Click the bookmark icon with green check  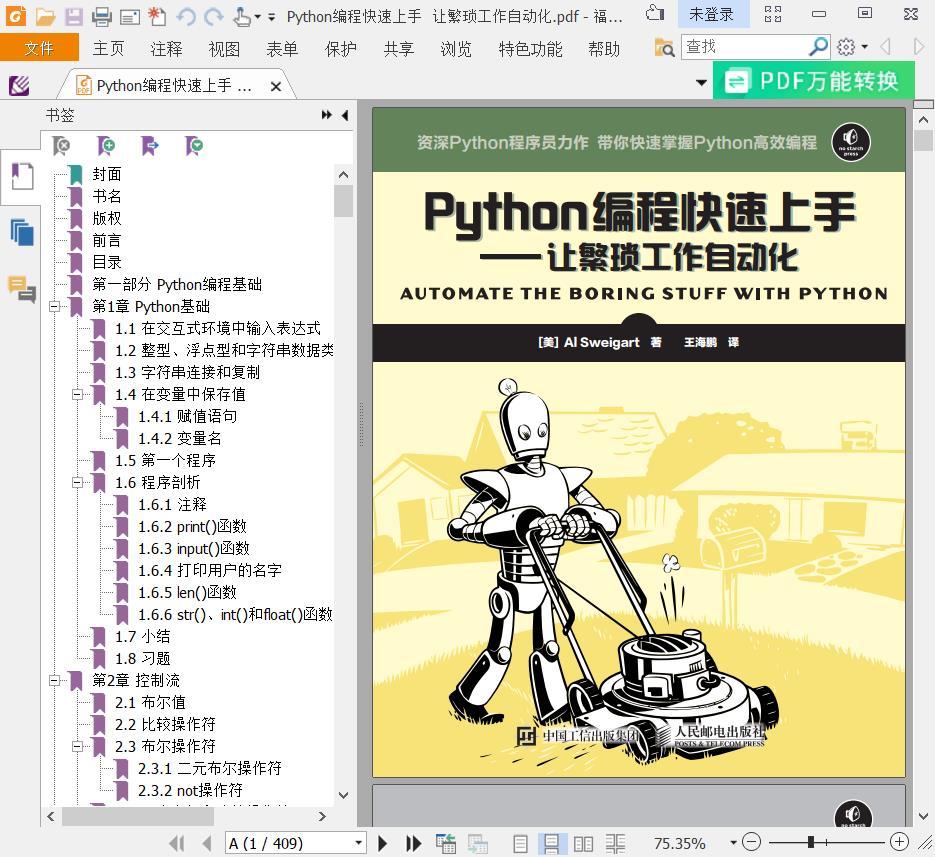194,145
